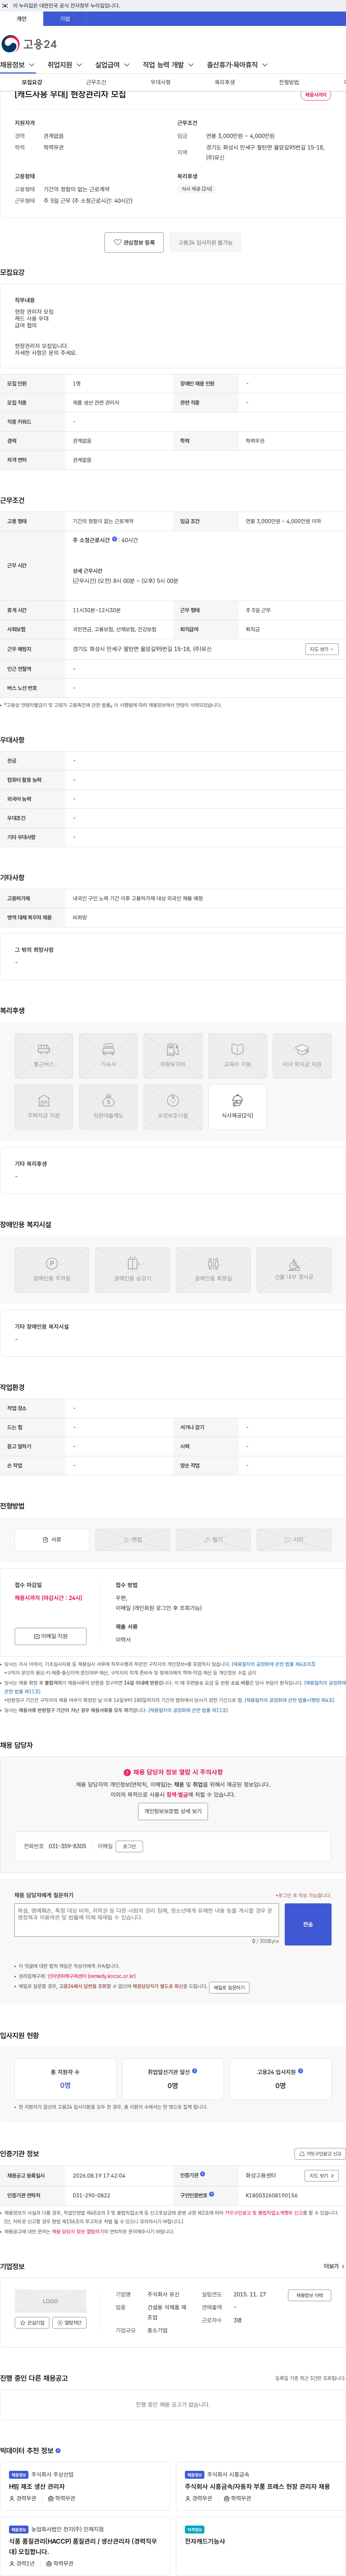Click the 필기 screening method tile
The width and height of the screenshot is (346, 2576).
pyautogui.click(x=213, y=1540)
